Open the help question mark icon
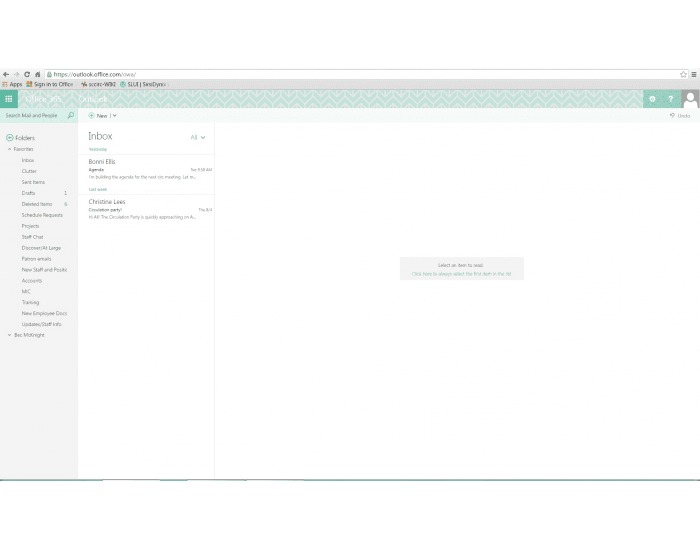 tap(671, 99)
